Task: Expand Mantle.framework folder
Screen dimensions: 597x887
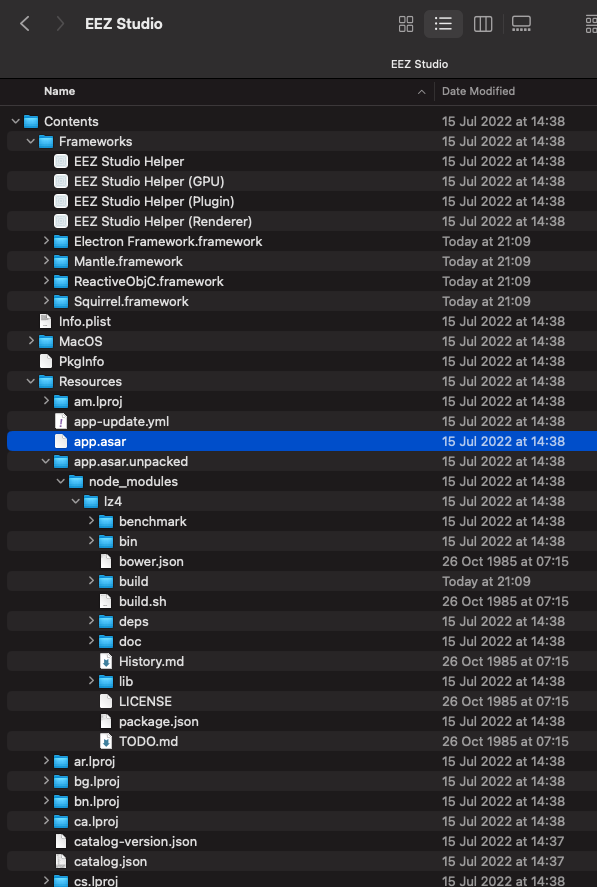Action: pos(46,261)
